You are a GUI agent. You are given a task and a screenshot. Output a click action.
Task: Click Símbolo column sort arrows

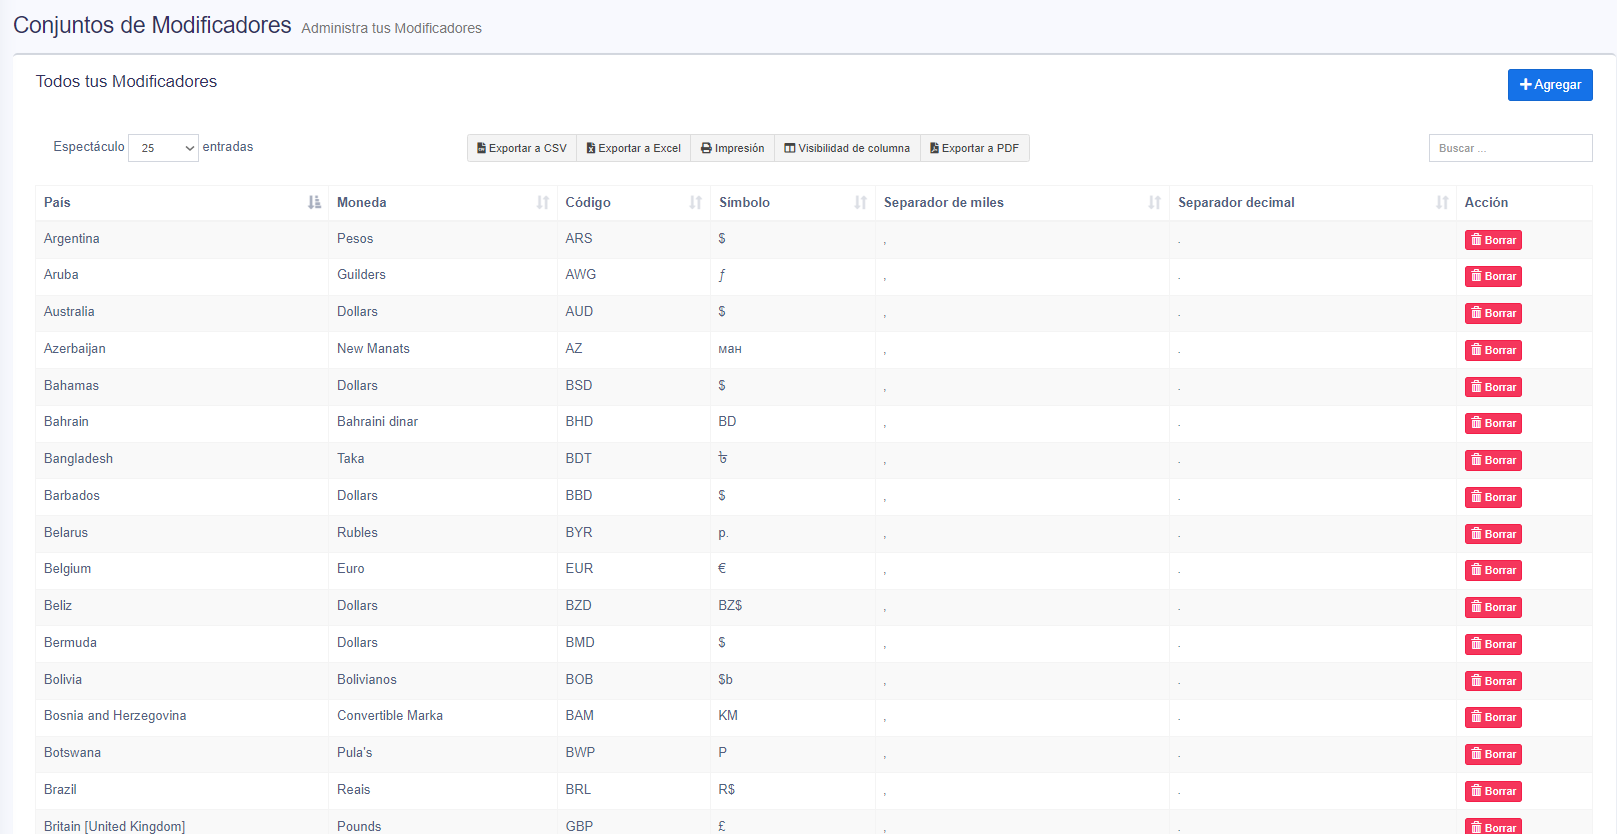click(860, 203)
